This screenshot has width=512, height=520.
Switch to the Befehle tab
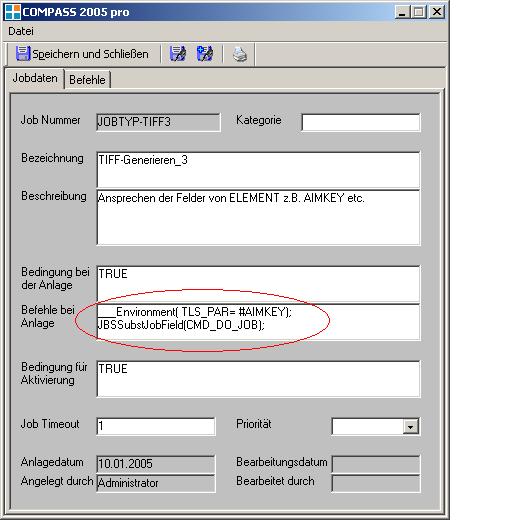(x=87, y=80)
